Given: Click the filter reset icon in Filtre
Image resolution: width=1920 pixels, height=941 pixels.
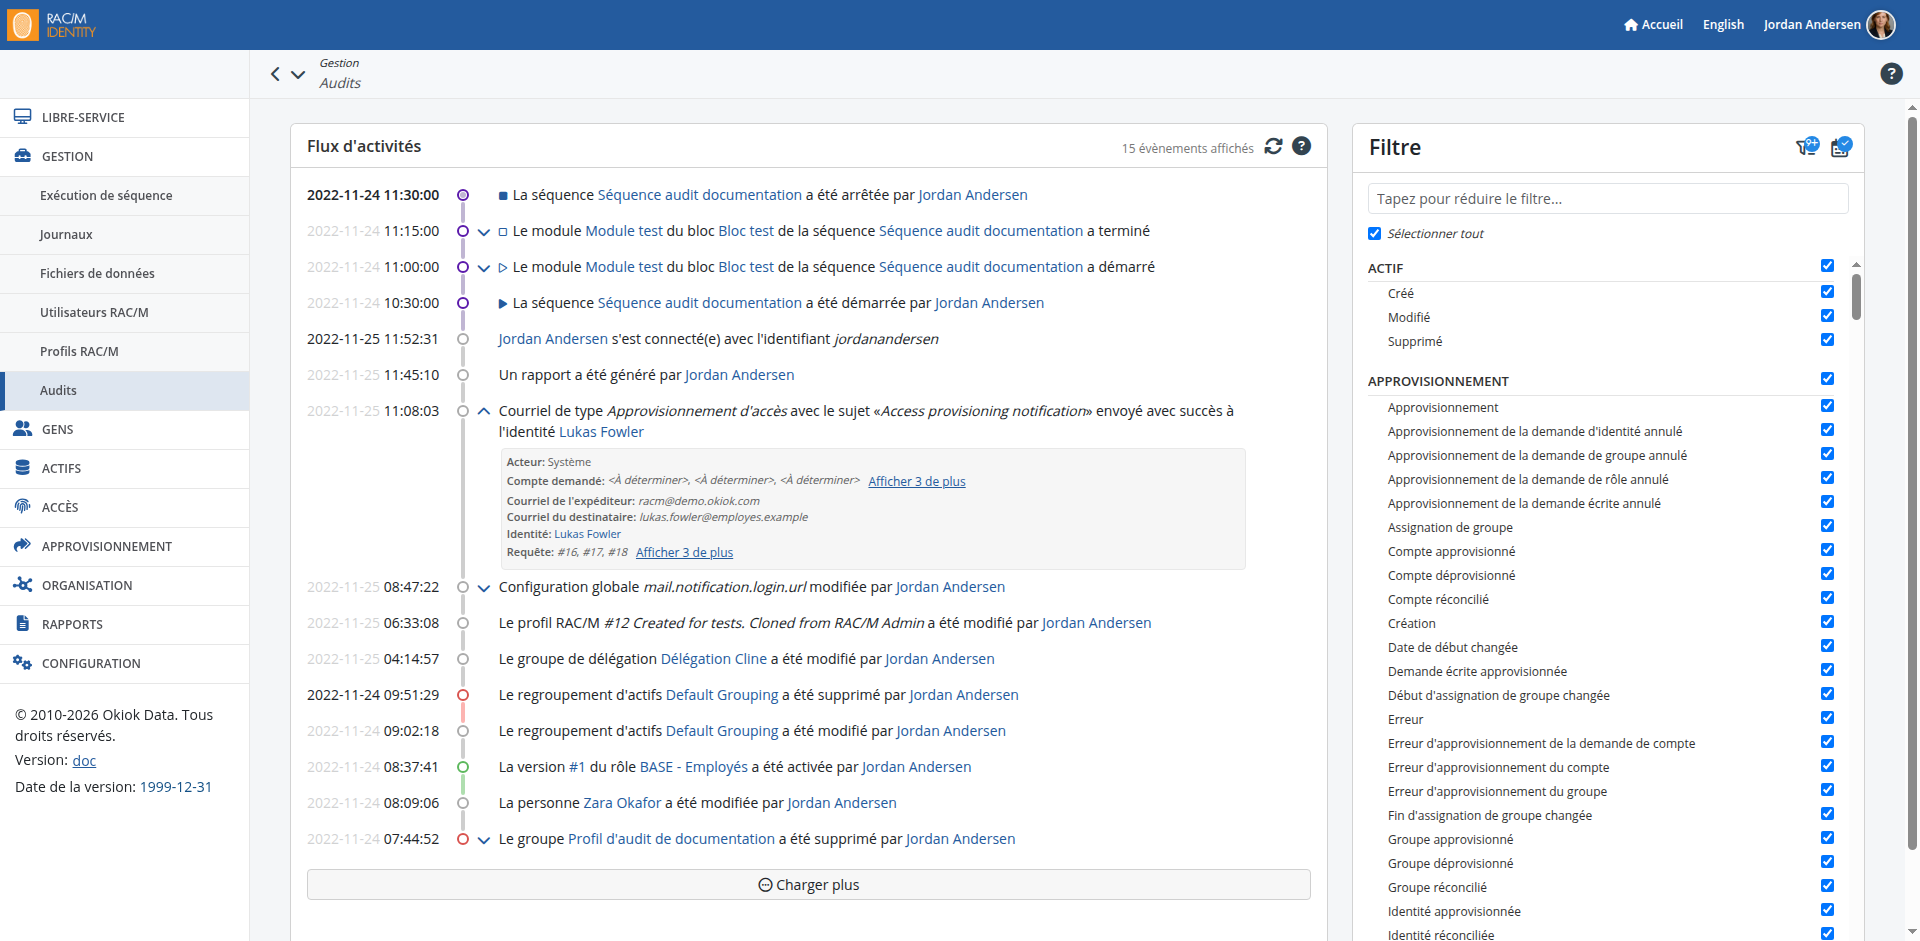Looking at the screenshot, I should click(1808, 147).
